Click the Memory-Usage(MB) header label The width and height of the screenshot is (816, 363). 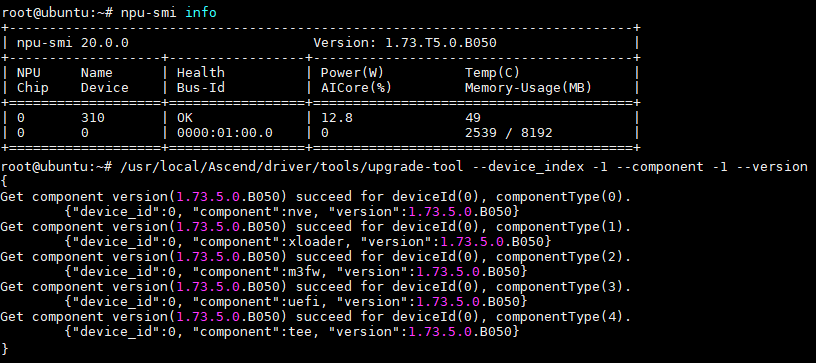[x=528, y=87]
